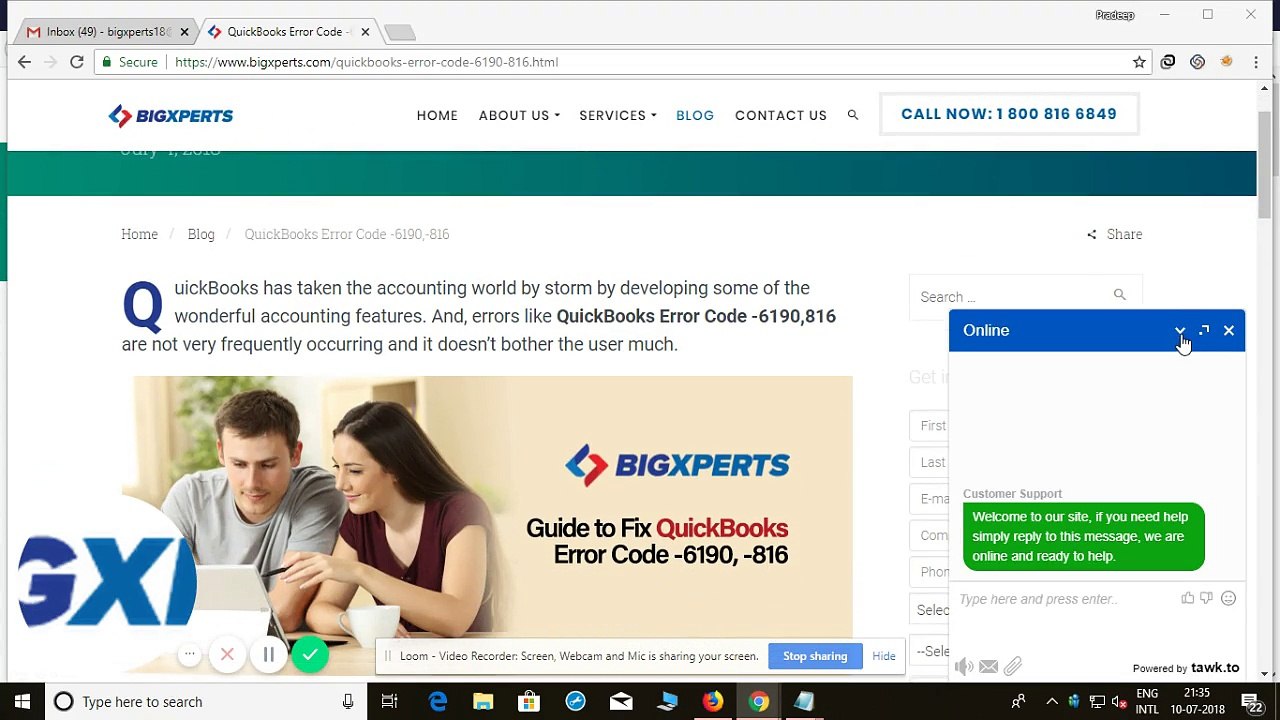Open the --Select dropdown in form
This screenshot has height=720, width=1280.
pos(932,651)
